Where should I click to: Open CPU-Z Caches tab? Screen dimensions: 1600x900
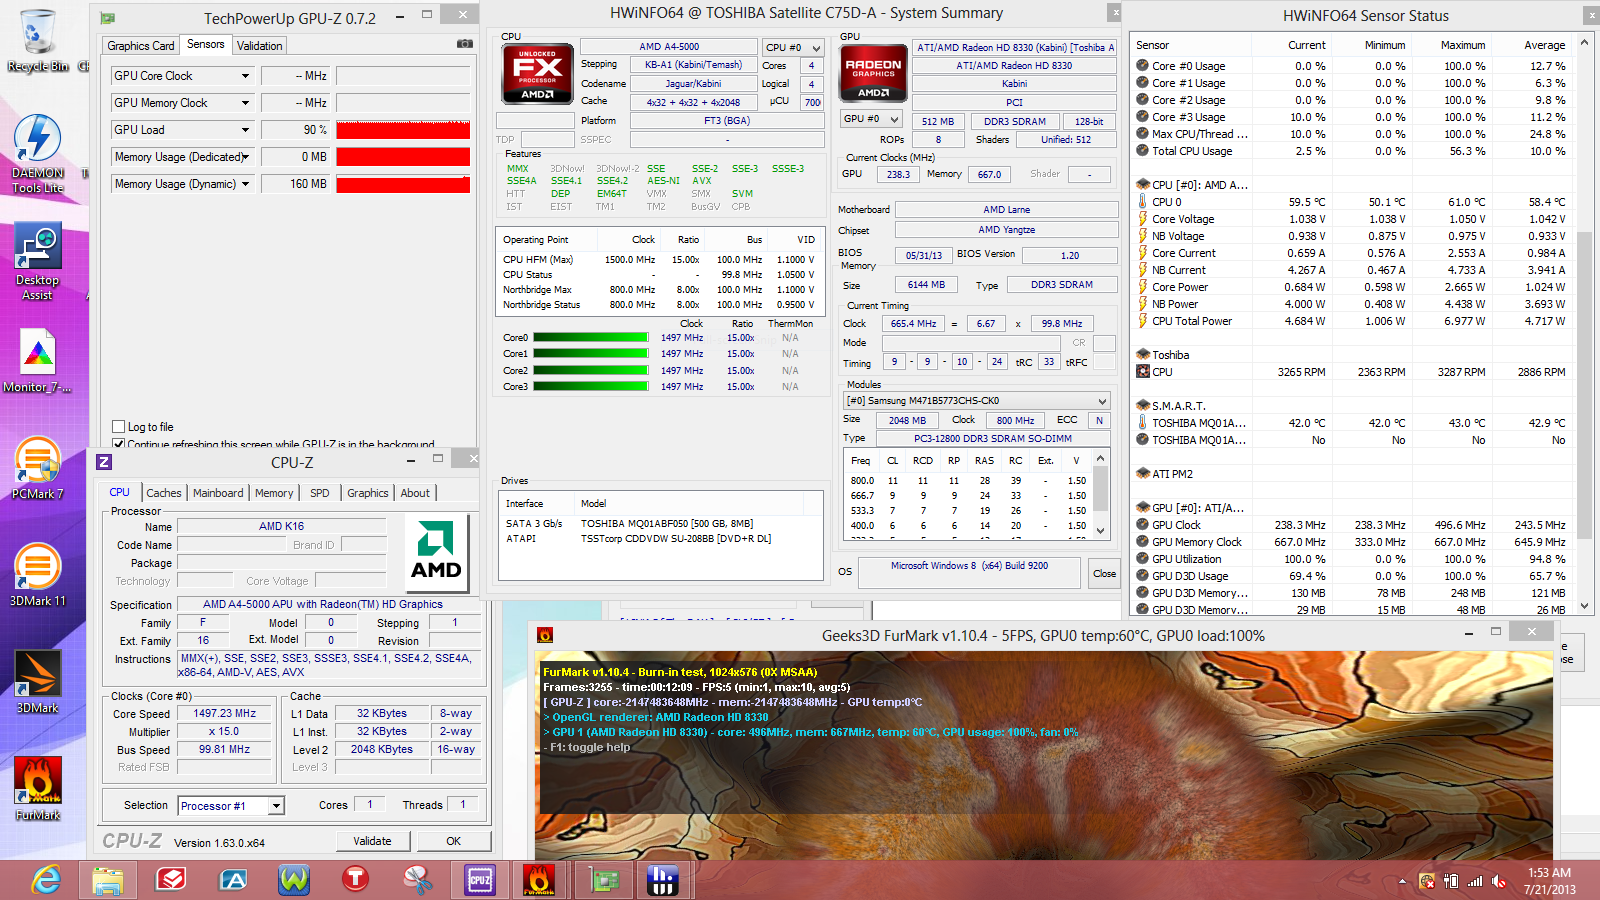pyautogui.click(x=164, y=493)
